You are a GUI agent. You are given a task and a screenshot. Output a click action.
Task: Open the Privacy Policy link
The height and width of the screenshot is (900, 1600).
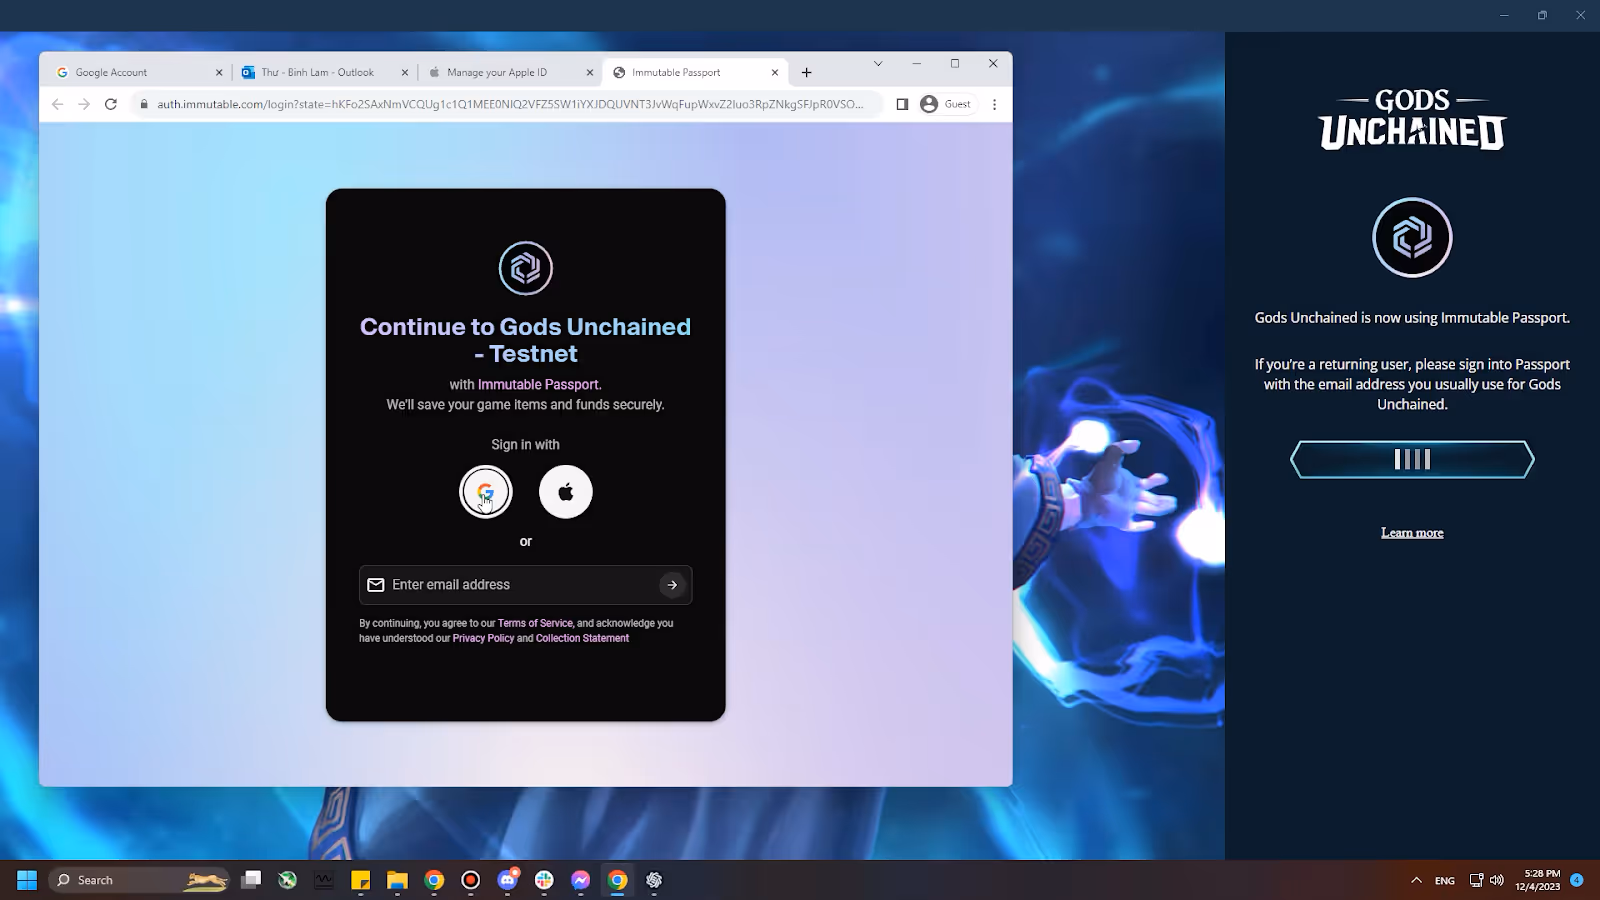tap(483, 638)
